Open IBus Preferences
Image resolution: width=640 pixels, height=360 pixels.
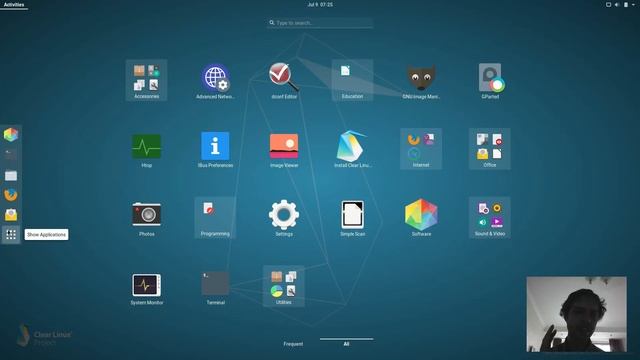(215, 149)
